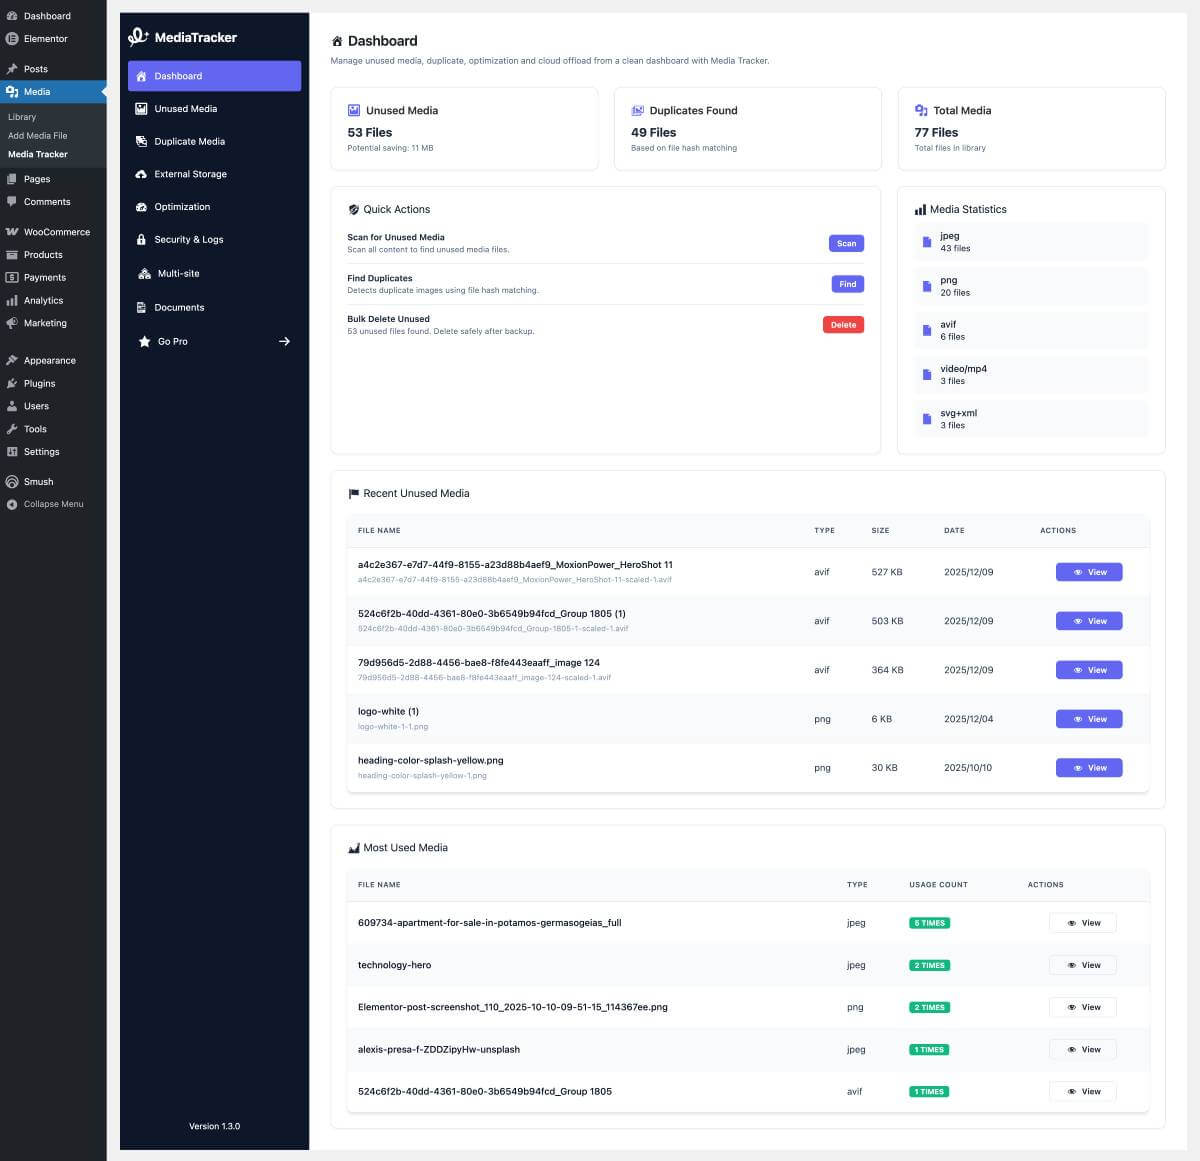The height and width of the screenshot is (1161, 1200).
Task: Click the Go Pro star icon
Action: [144, 342]
